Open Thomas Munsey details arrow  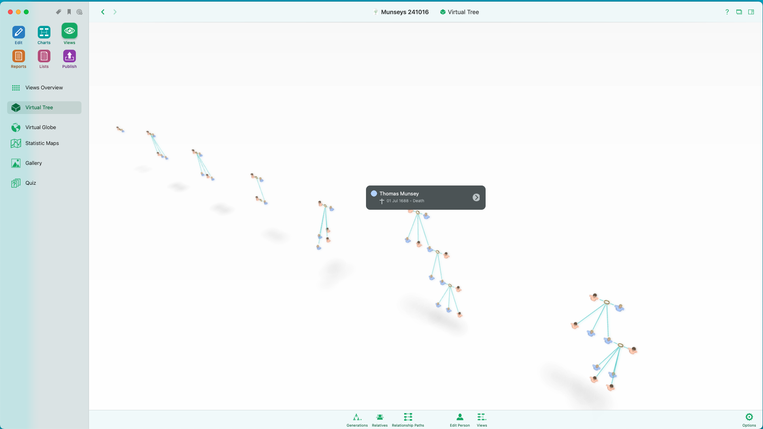[x=476, y=197]
